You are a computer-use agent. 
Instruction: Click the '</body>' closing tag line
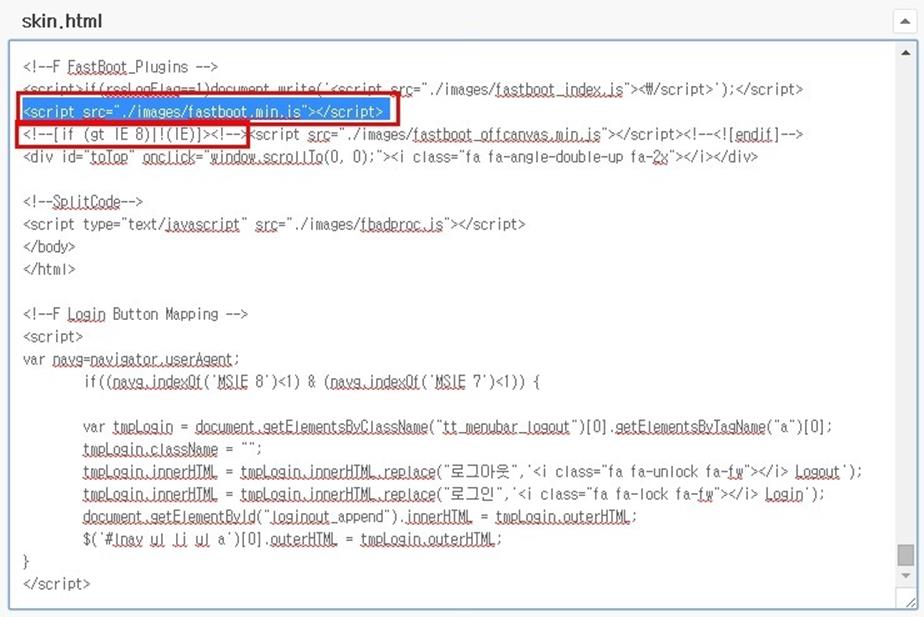coord(49,246)
